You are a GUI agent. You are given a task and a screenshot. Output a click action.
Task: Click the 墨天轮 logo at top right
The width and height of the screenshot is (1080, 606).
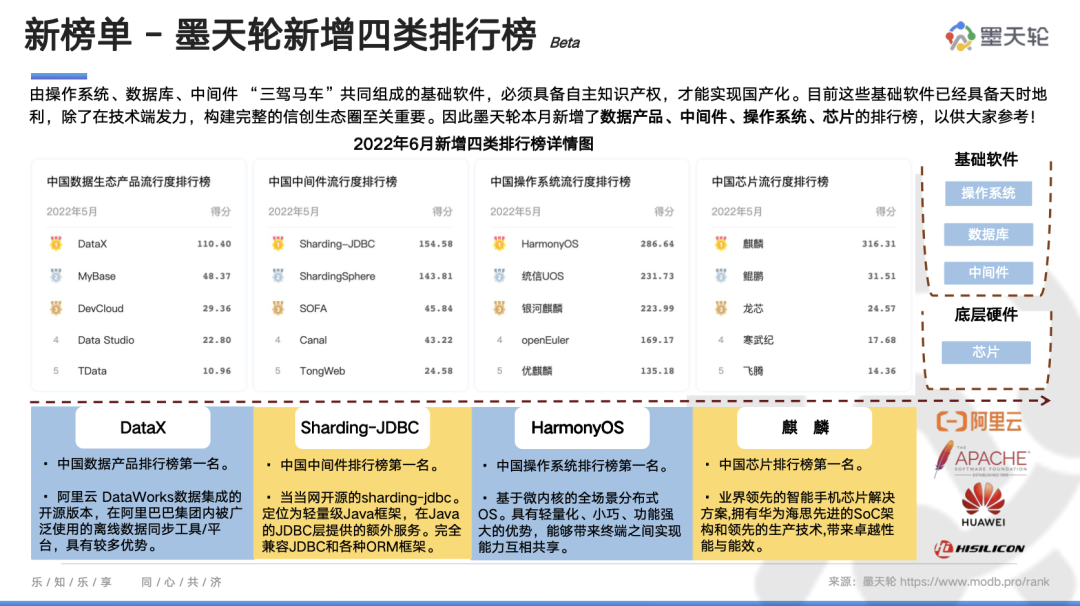(x=997, y=36)
